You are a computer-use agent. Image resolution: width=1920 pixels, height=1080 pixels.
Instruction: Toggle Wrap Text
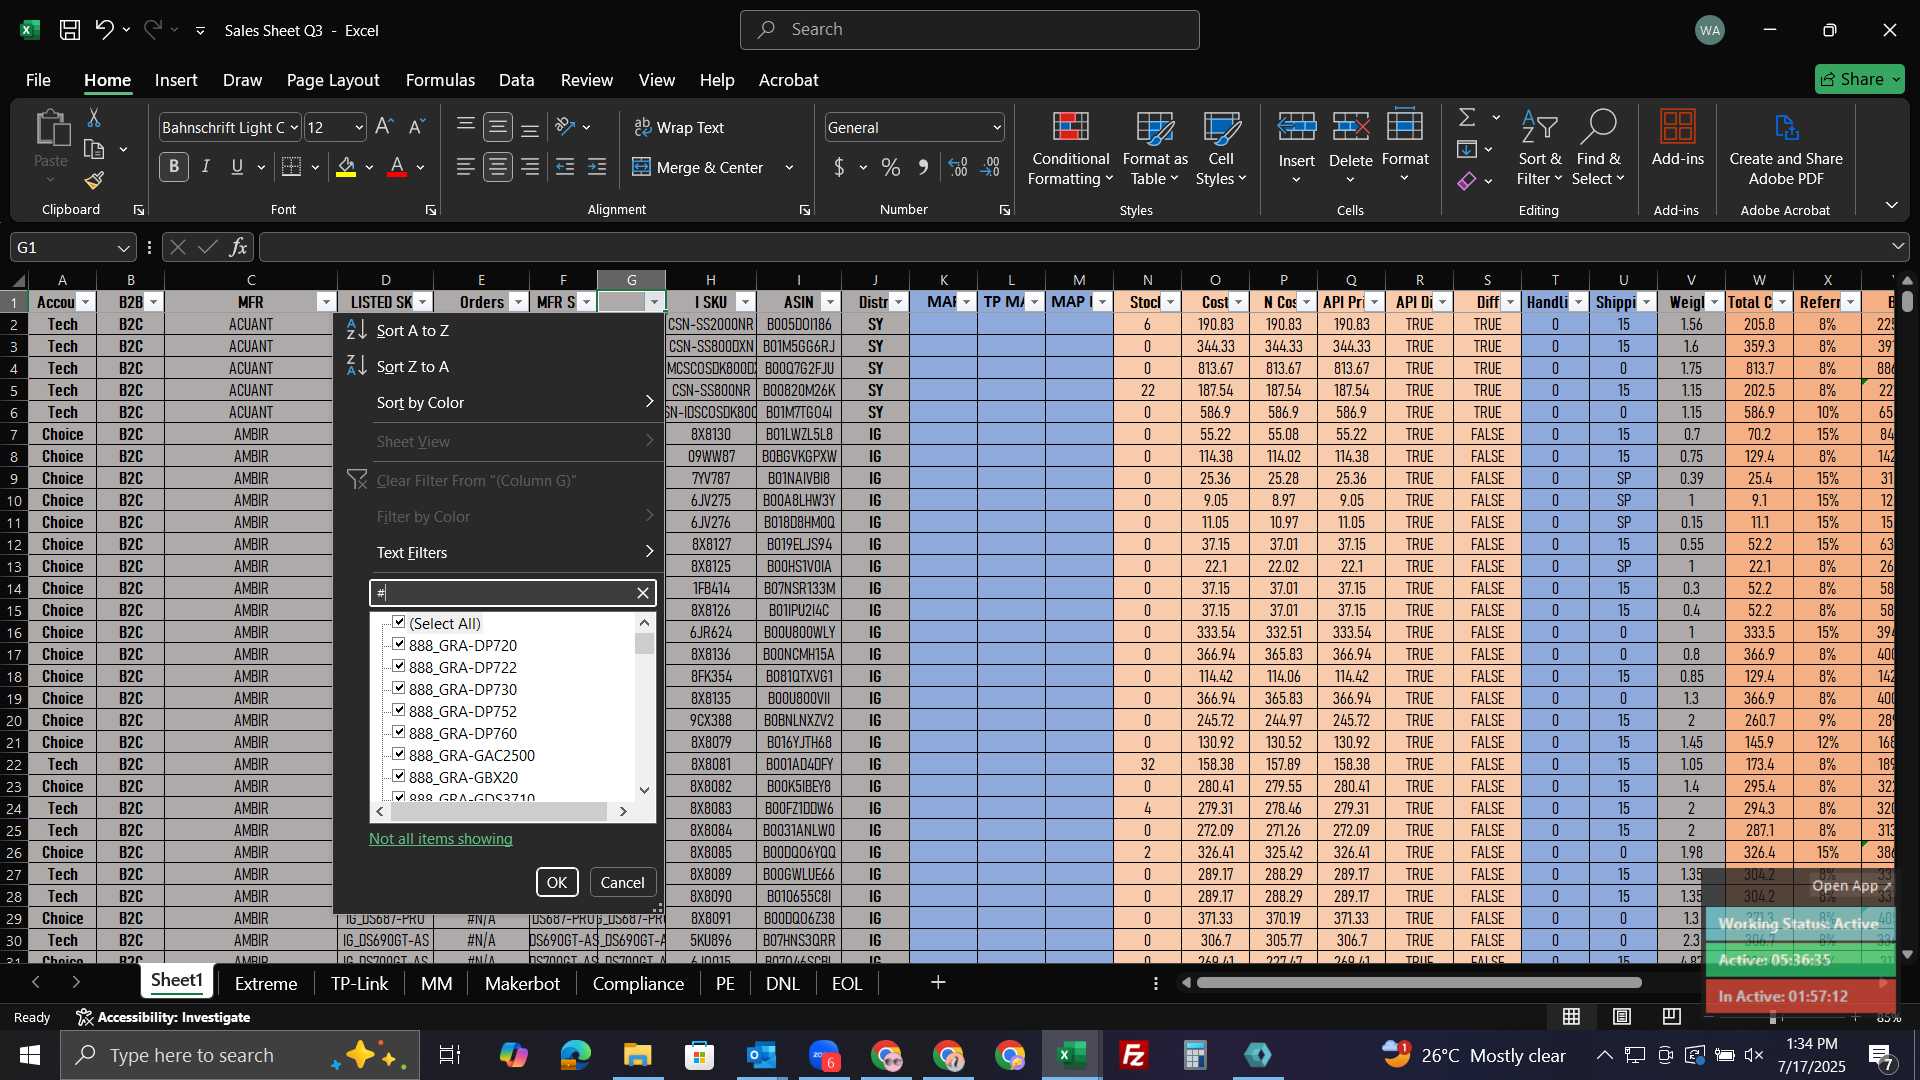click(679, 127)
